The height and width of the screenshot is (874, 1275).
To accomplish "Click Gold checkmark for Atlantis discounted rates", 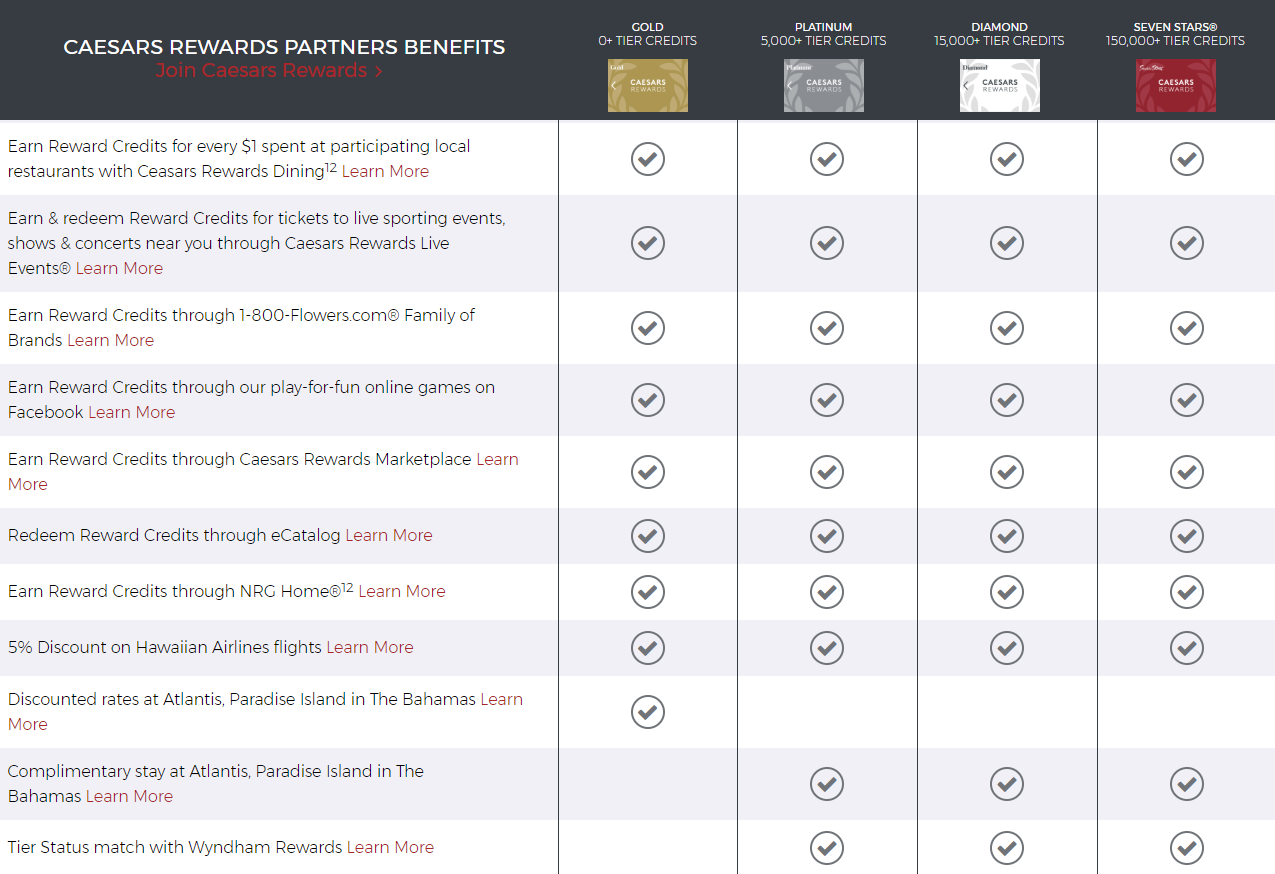I will (648, 711).
